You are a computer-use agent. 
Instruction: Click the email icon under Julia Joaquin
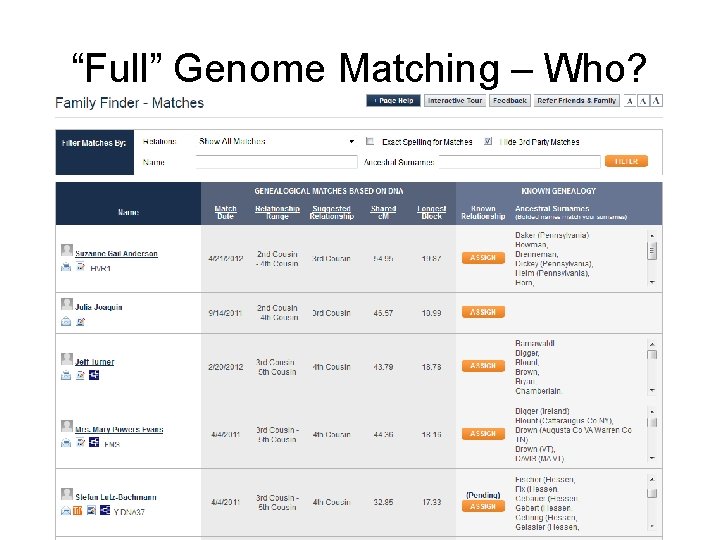coord(66,321)
